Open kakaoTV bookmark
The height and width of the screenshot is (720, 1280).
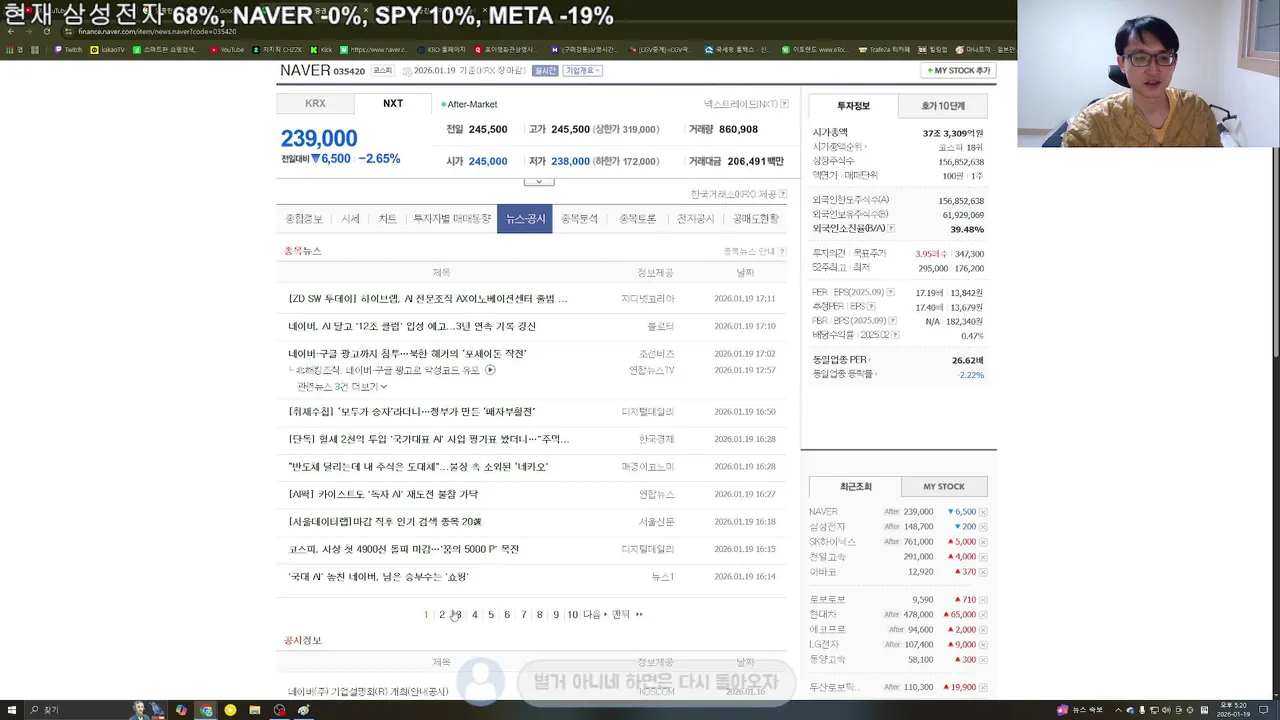107,49
